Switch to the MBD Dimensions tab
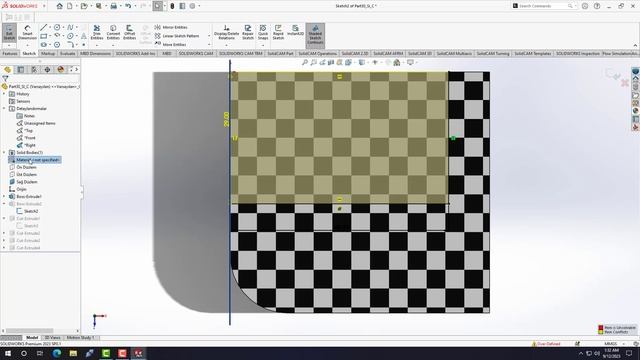 click(95, 53)
